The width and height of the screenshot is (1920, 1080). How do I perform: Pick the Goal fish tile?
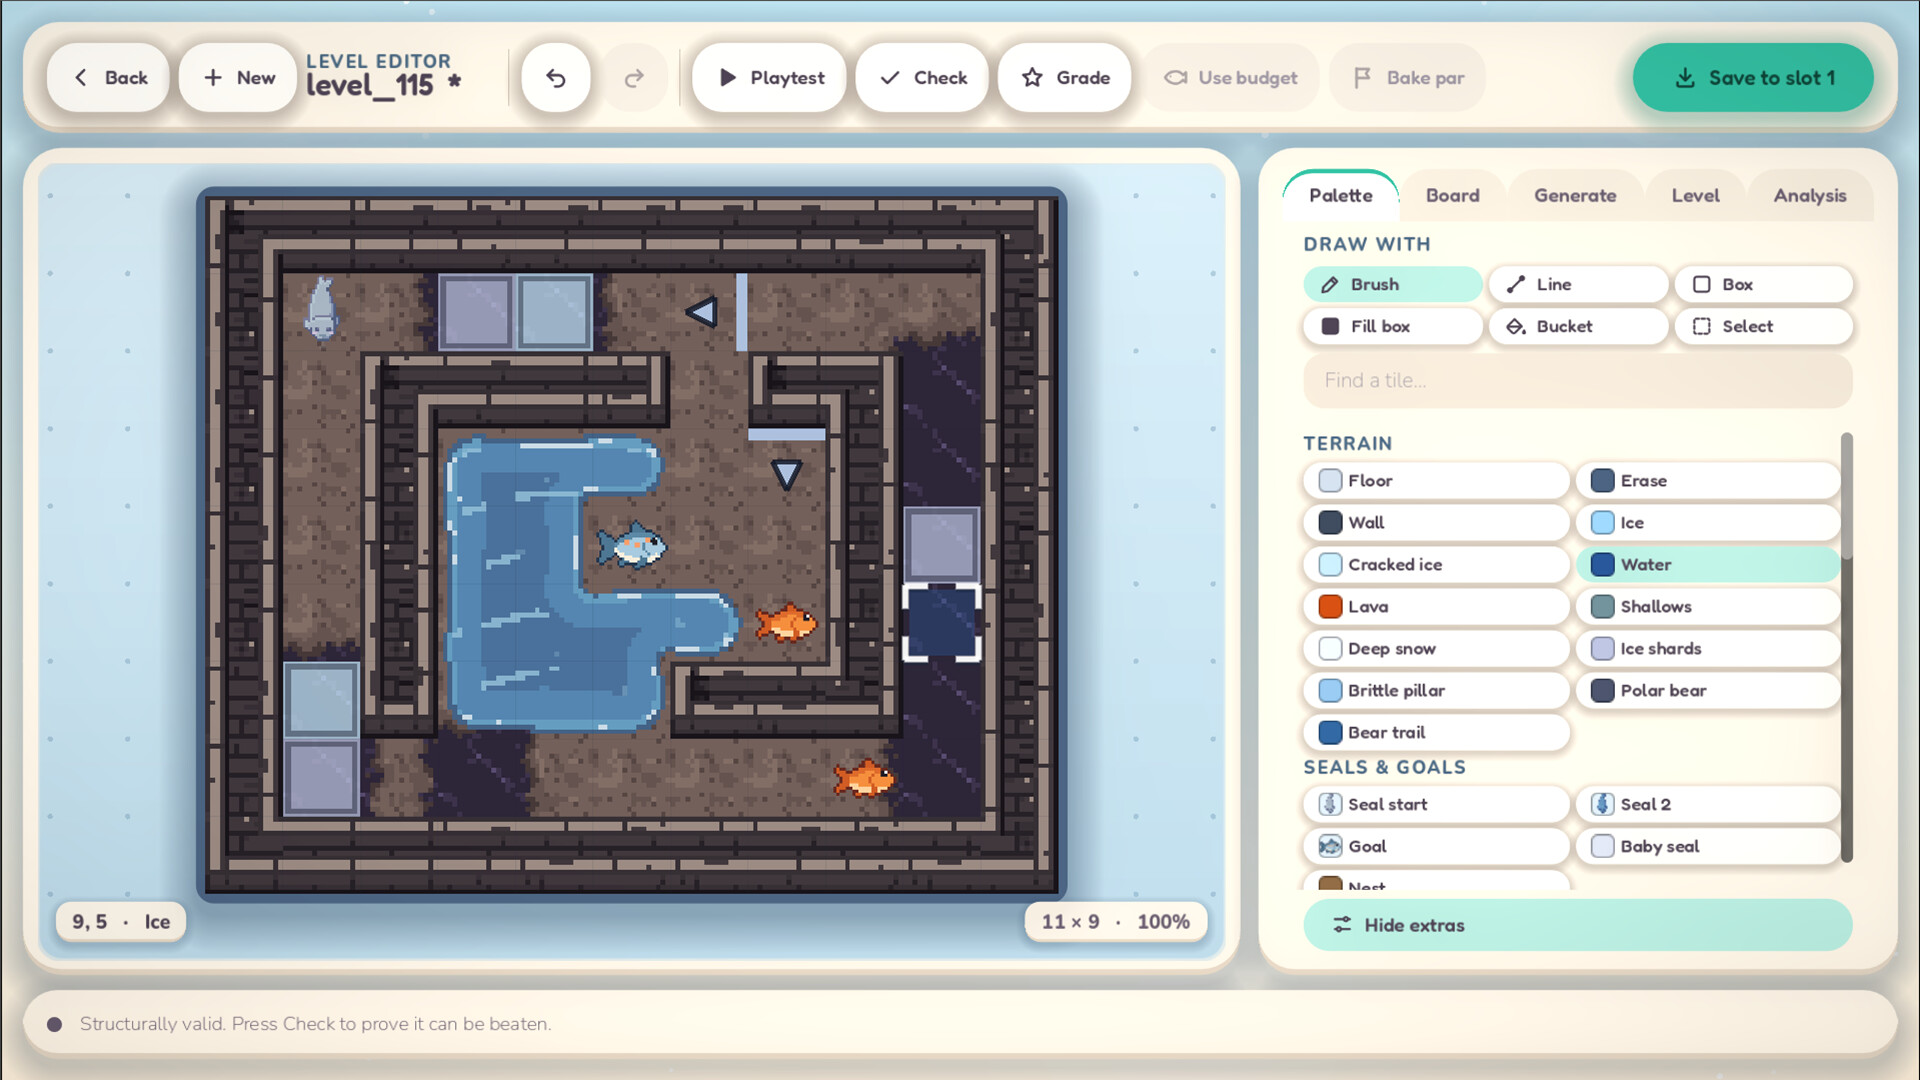[1436, 846]
